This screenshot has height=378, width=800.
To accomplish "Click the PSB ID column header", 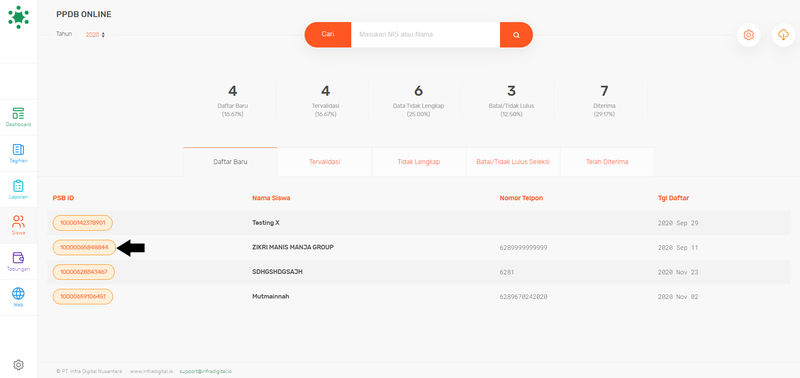I will pos(63,198).
